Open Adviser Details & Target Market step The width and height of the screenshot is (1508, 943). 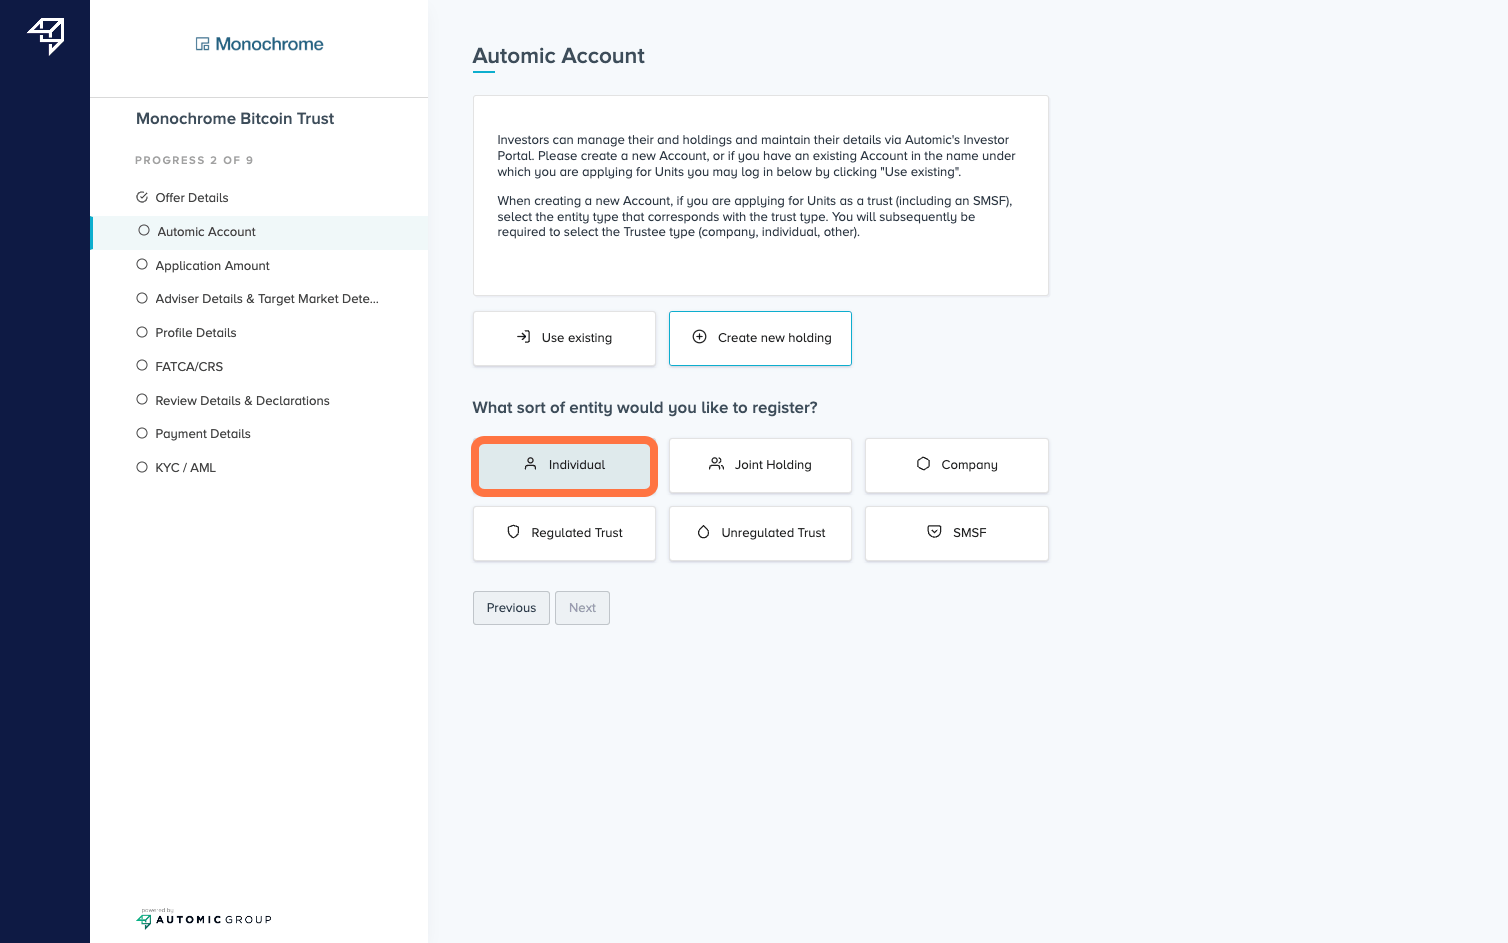pyautogui.click(x=259, y=299)
